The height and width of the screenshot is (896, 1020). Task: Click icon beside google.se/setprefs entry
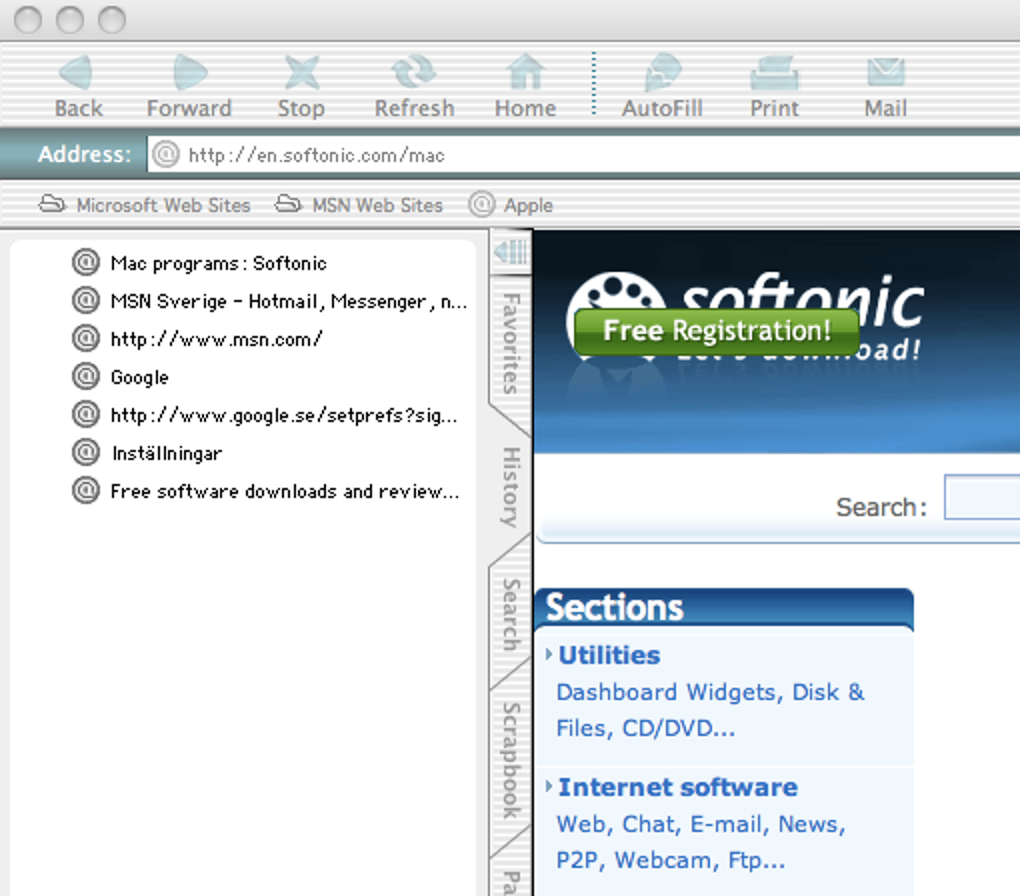[x=85, y=414]
